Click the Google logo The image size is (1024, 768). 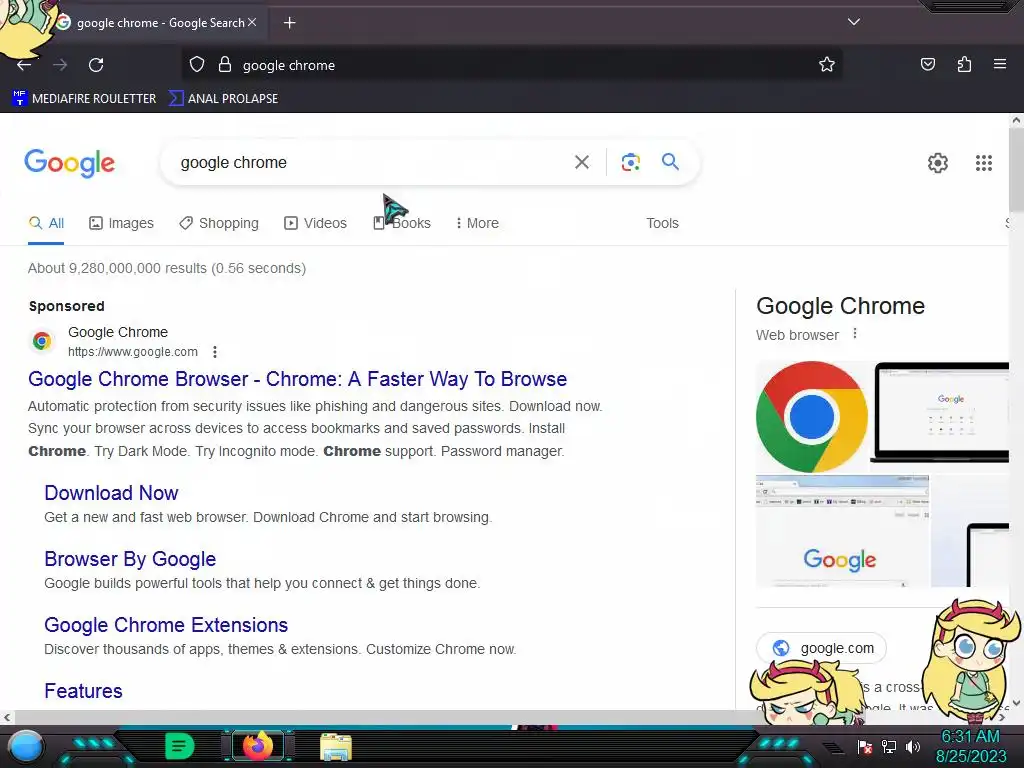pos(70,163)
